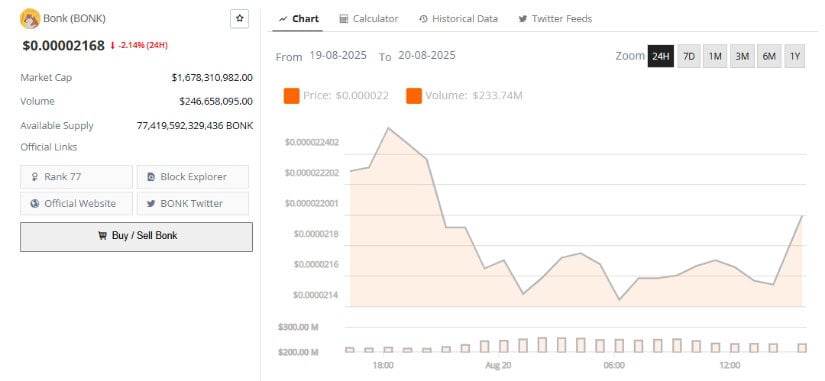The image size is (825, 381).
Task: Click the Buy / Sell Bonk button
Action: coord(136,236)
